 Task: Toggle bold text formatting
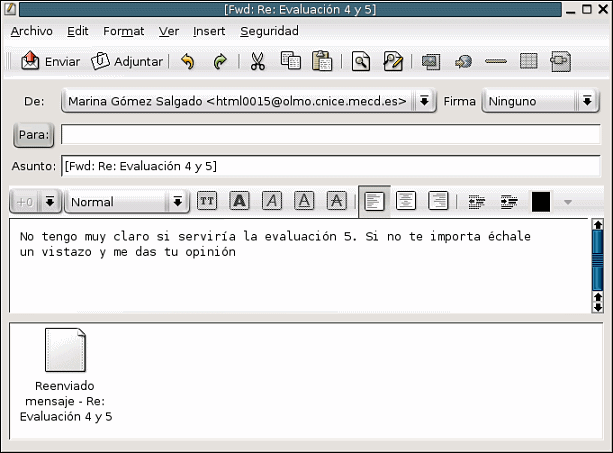(239, 201)
